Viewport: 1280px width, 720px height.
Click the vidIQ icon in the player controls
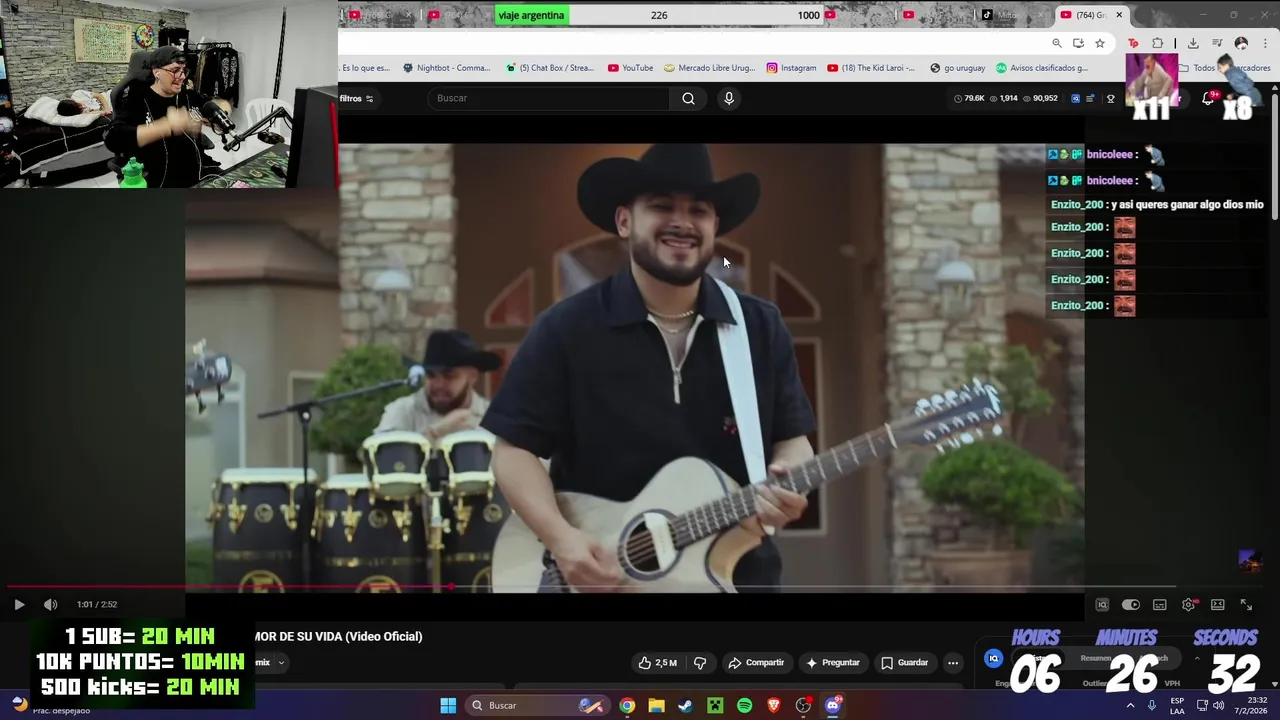point(1102,605)
